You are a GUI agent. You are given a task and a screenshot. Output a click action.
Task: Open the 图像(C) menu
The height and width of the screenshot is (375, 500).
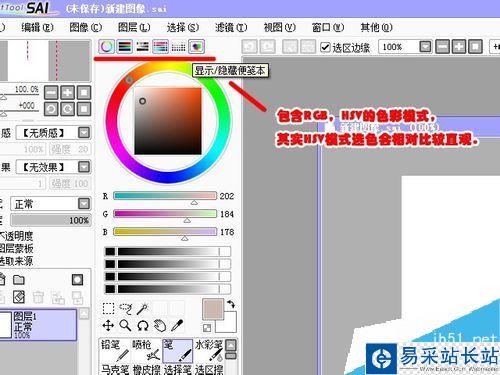pyautogui.click(x=86, y=27)
